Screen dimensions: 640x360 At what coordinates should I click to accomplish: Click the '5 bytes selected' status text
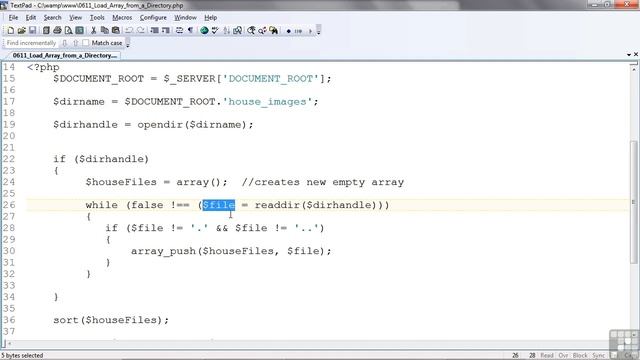[22, 356]
